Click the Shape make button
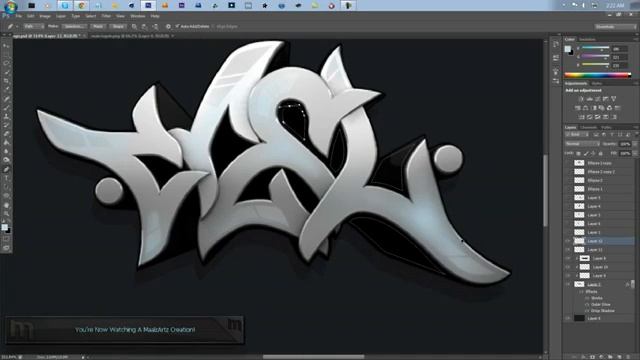This screenshot has width=640, height=360. (x=118, y=27)
